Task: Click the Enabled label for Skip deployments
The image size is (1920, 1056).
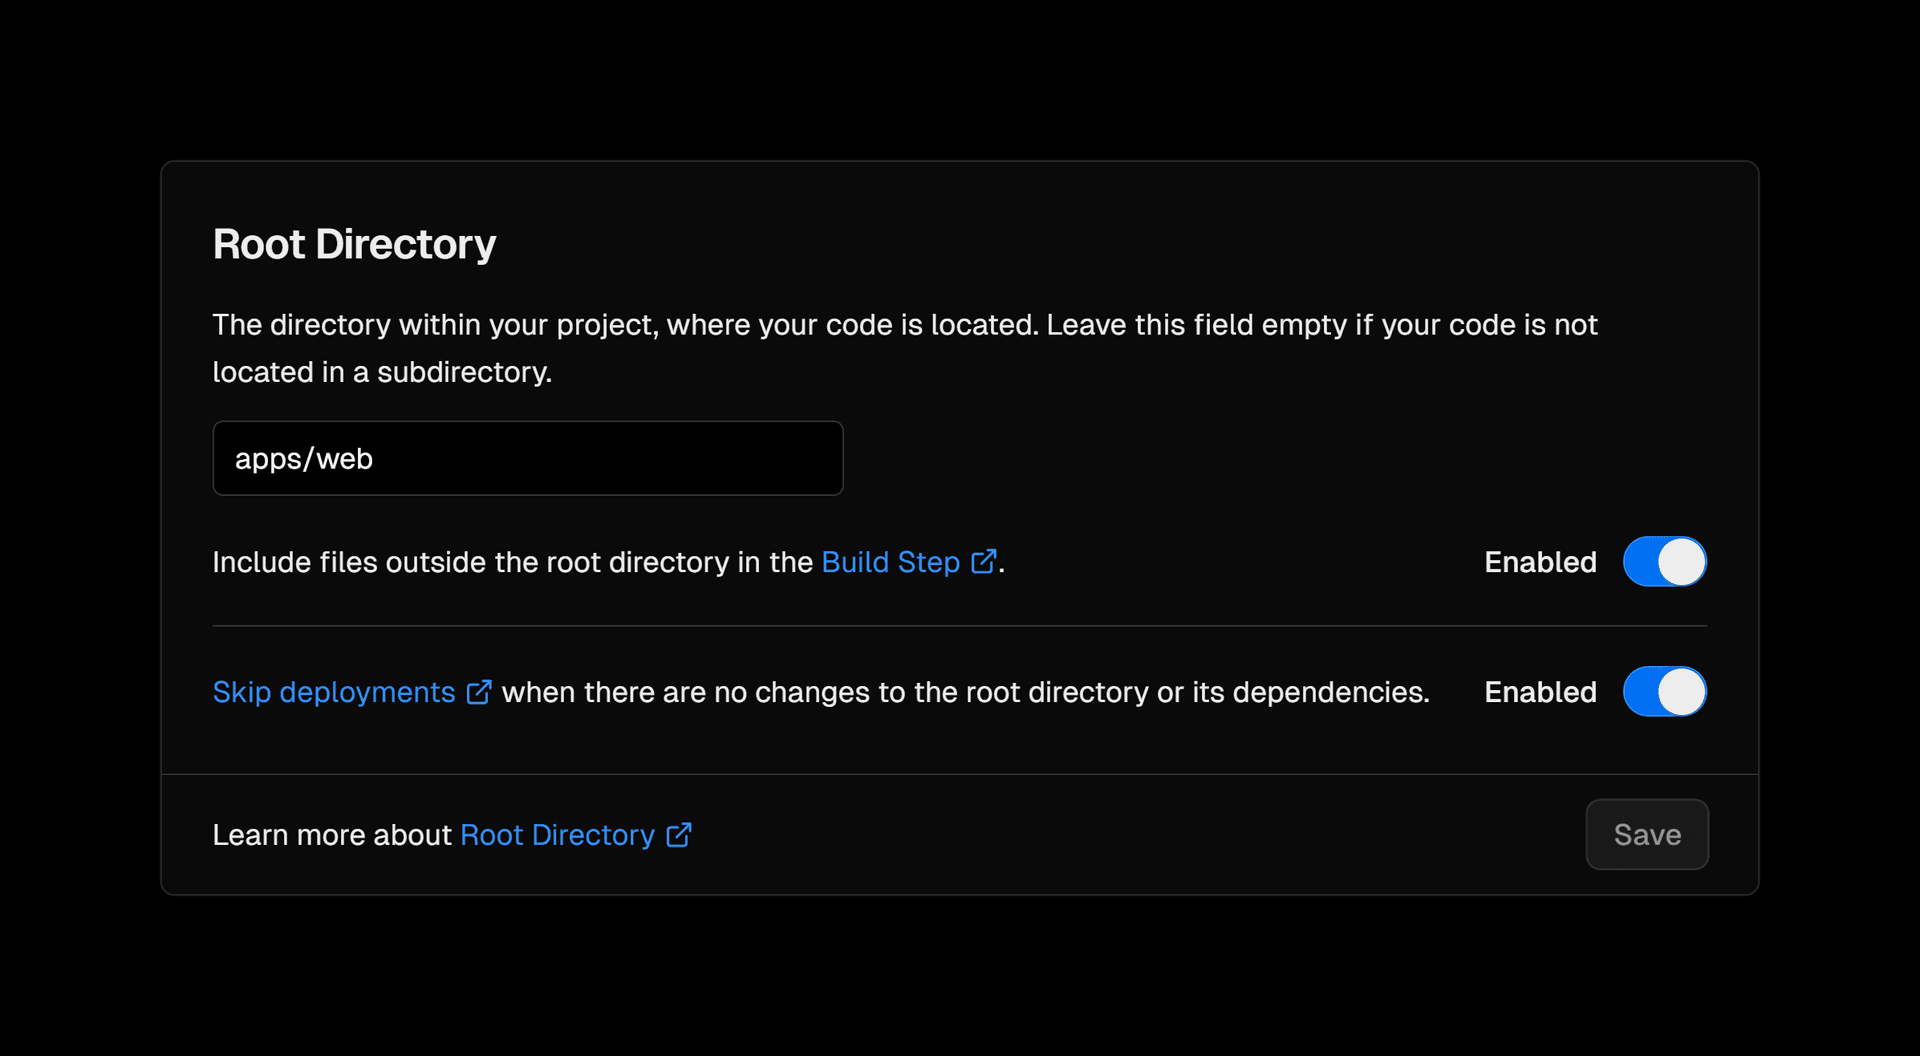Action: pos(1540,692)
